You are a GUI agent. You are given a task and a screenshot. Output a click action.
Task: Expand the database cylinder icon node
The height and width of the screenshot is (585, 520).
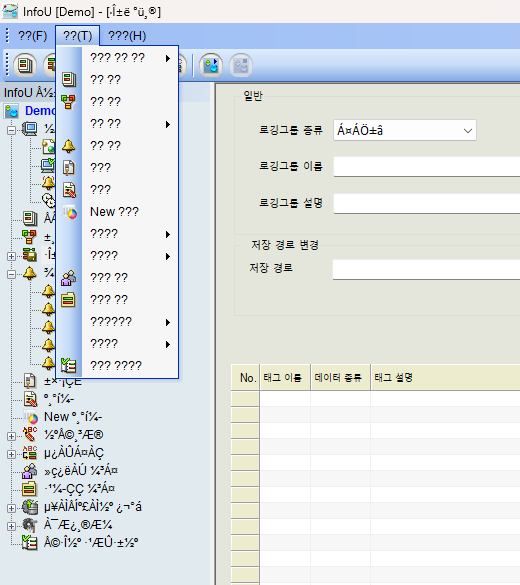click(11, 508)
